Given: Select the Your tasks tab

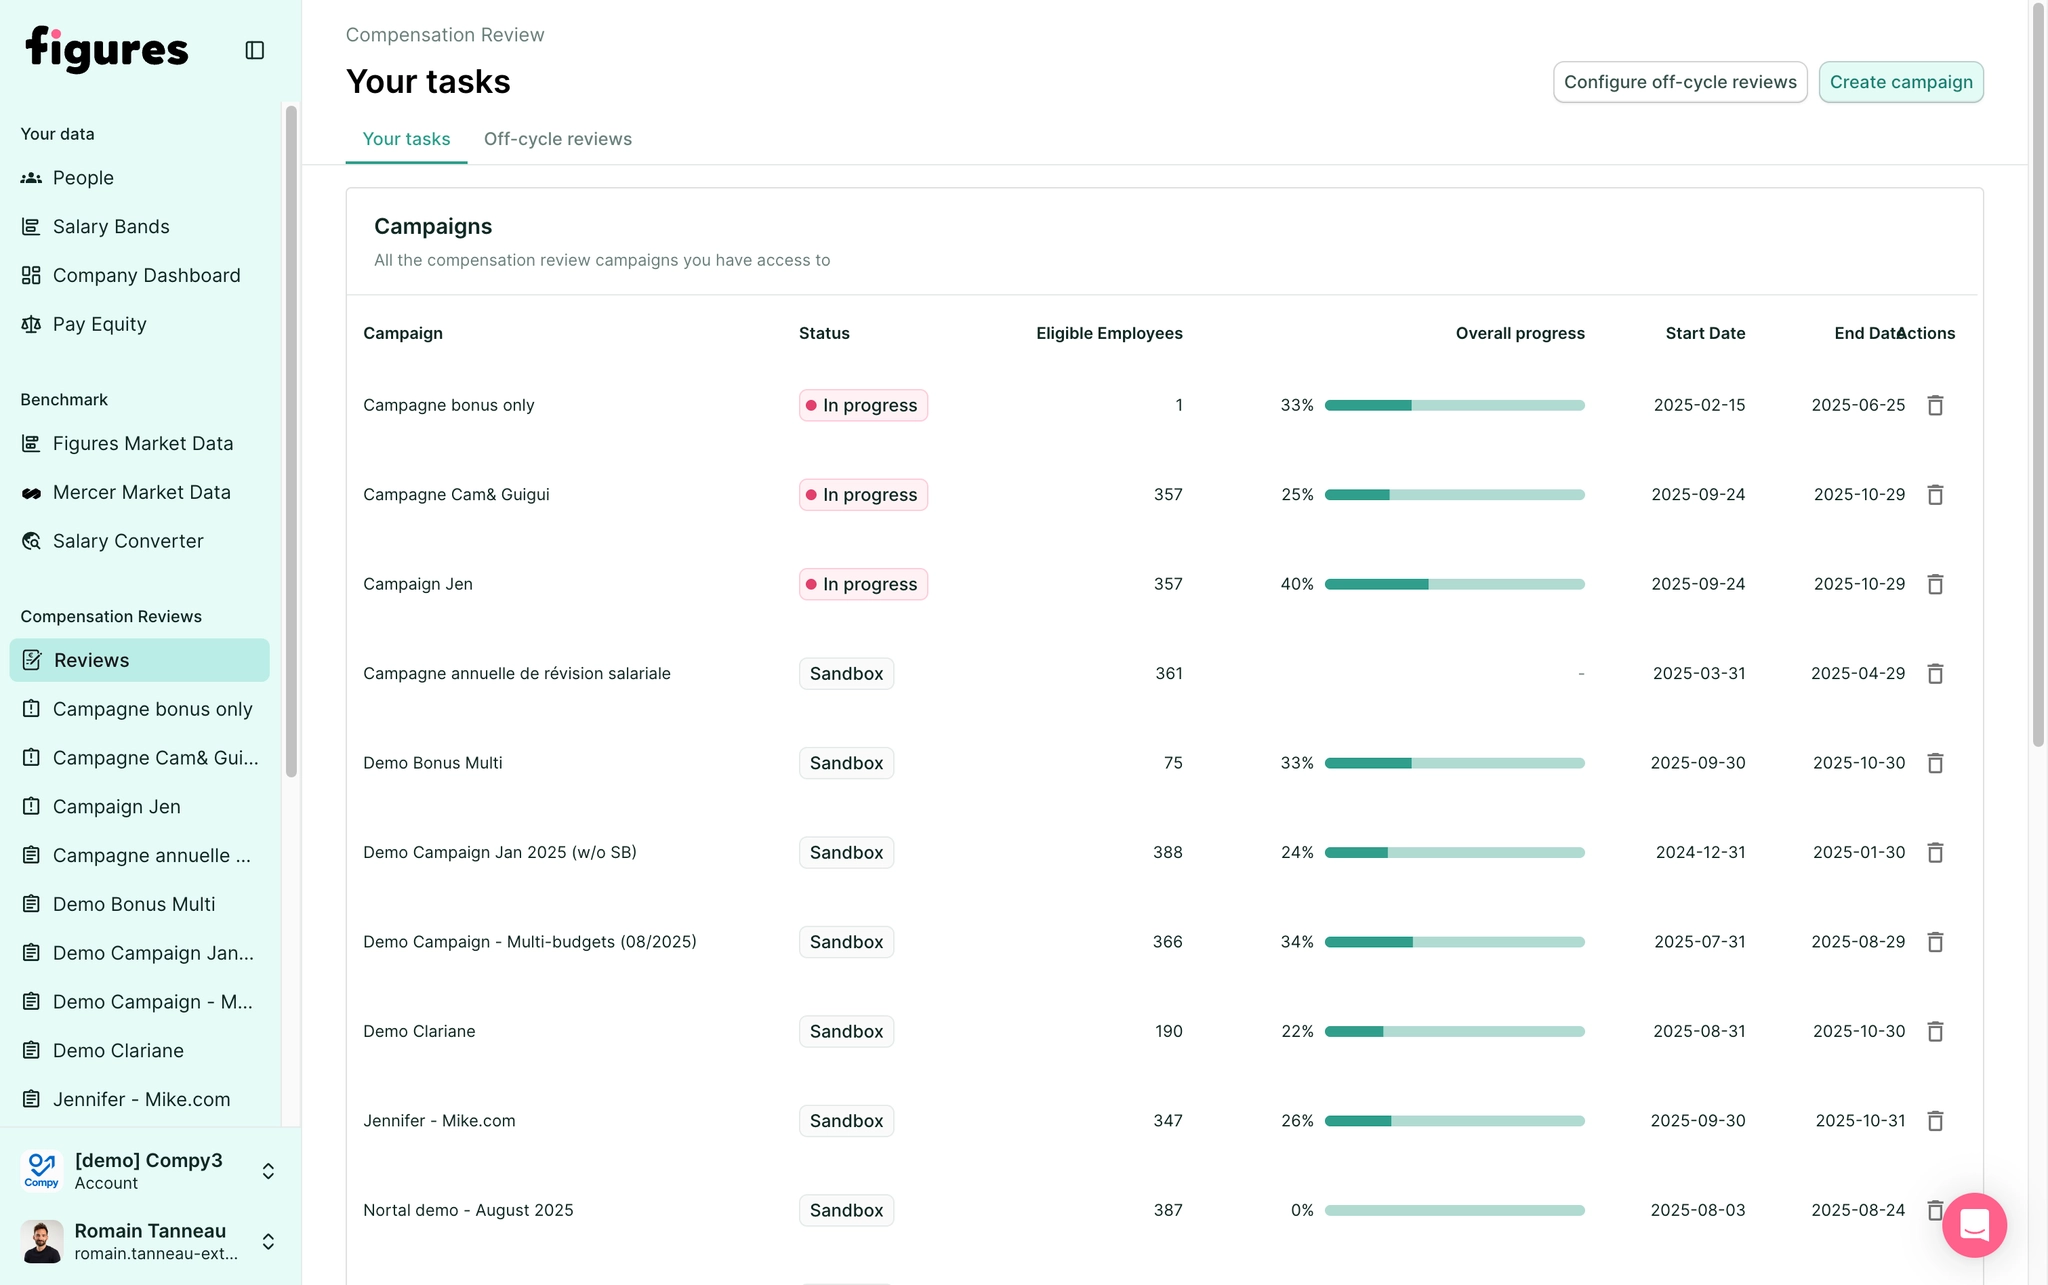Looking at the screenshot, I should 405,139.
